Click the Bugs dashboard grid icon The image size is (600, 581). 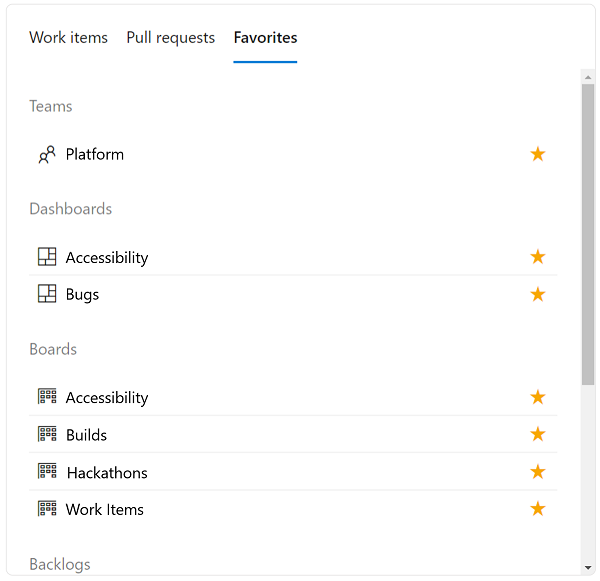point(47,294)
